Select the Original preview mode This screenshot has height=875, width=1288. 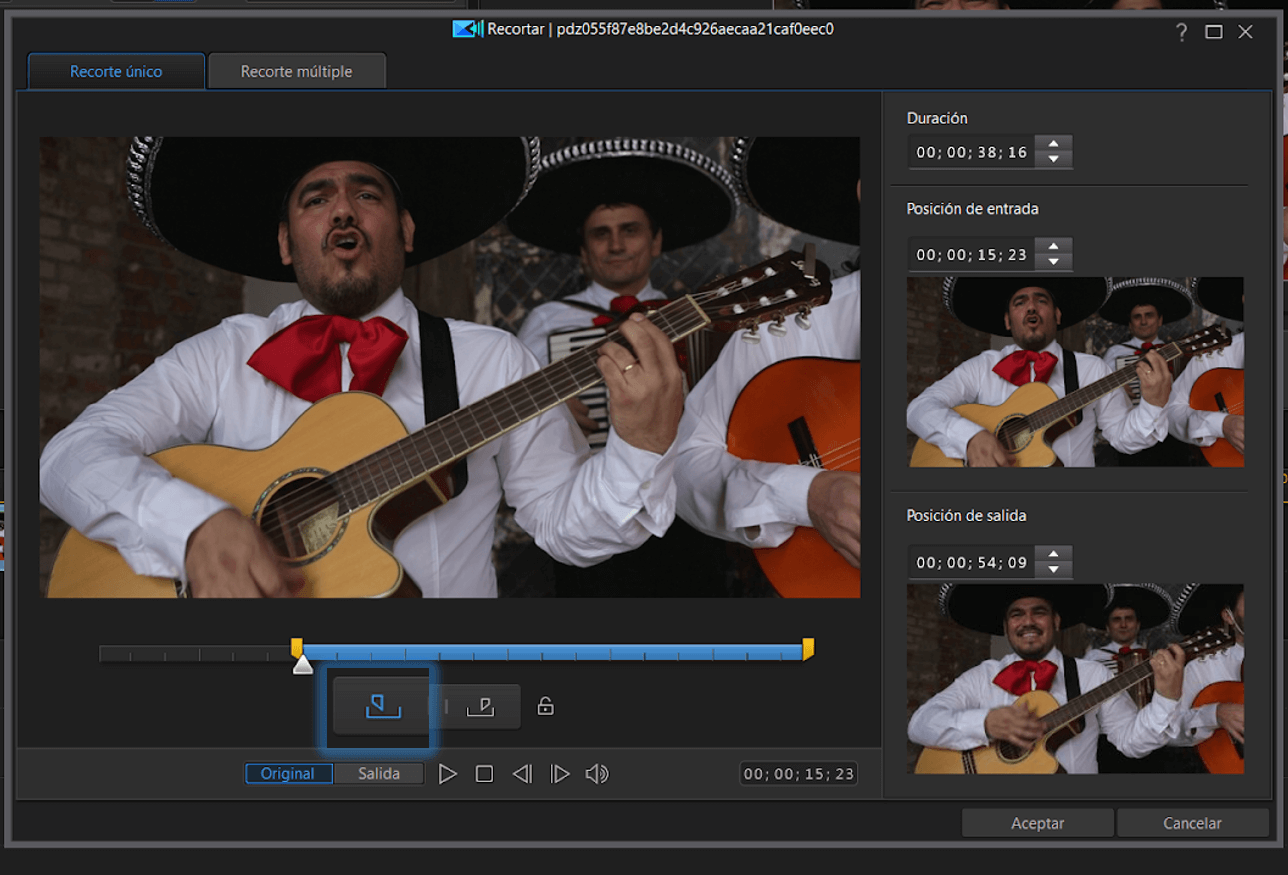pos(289,774)
